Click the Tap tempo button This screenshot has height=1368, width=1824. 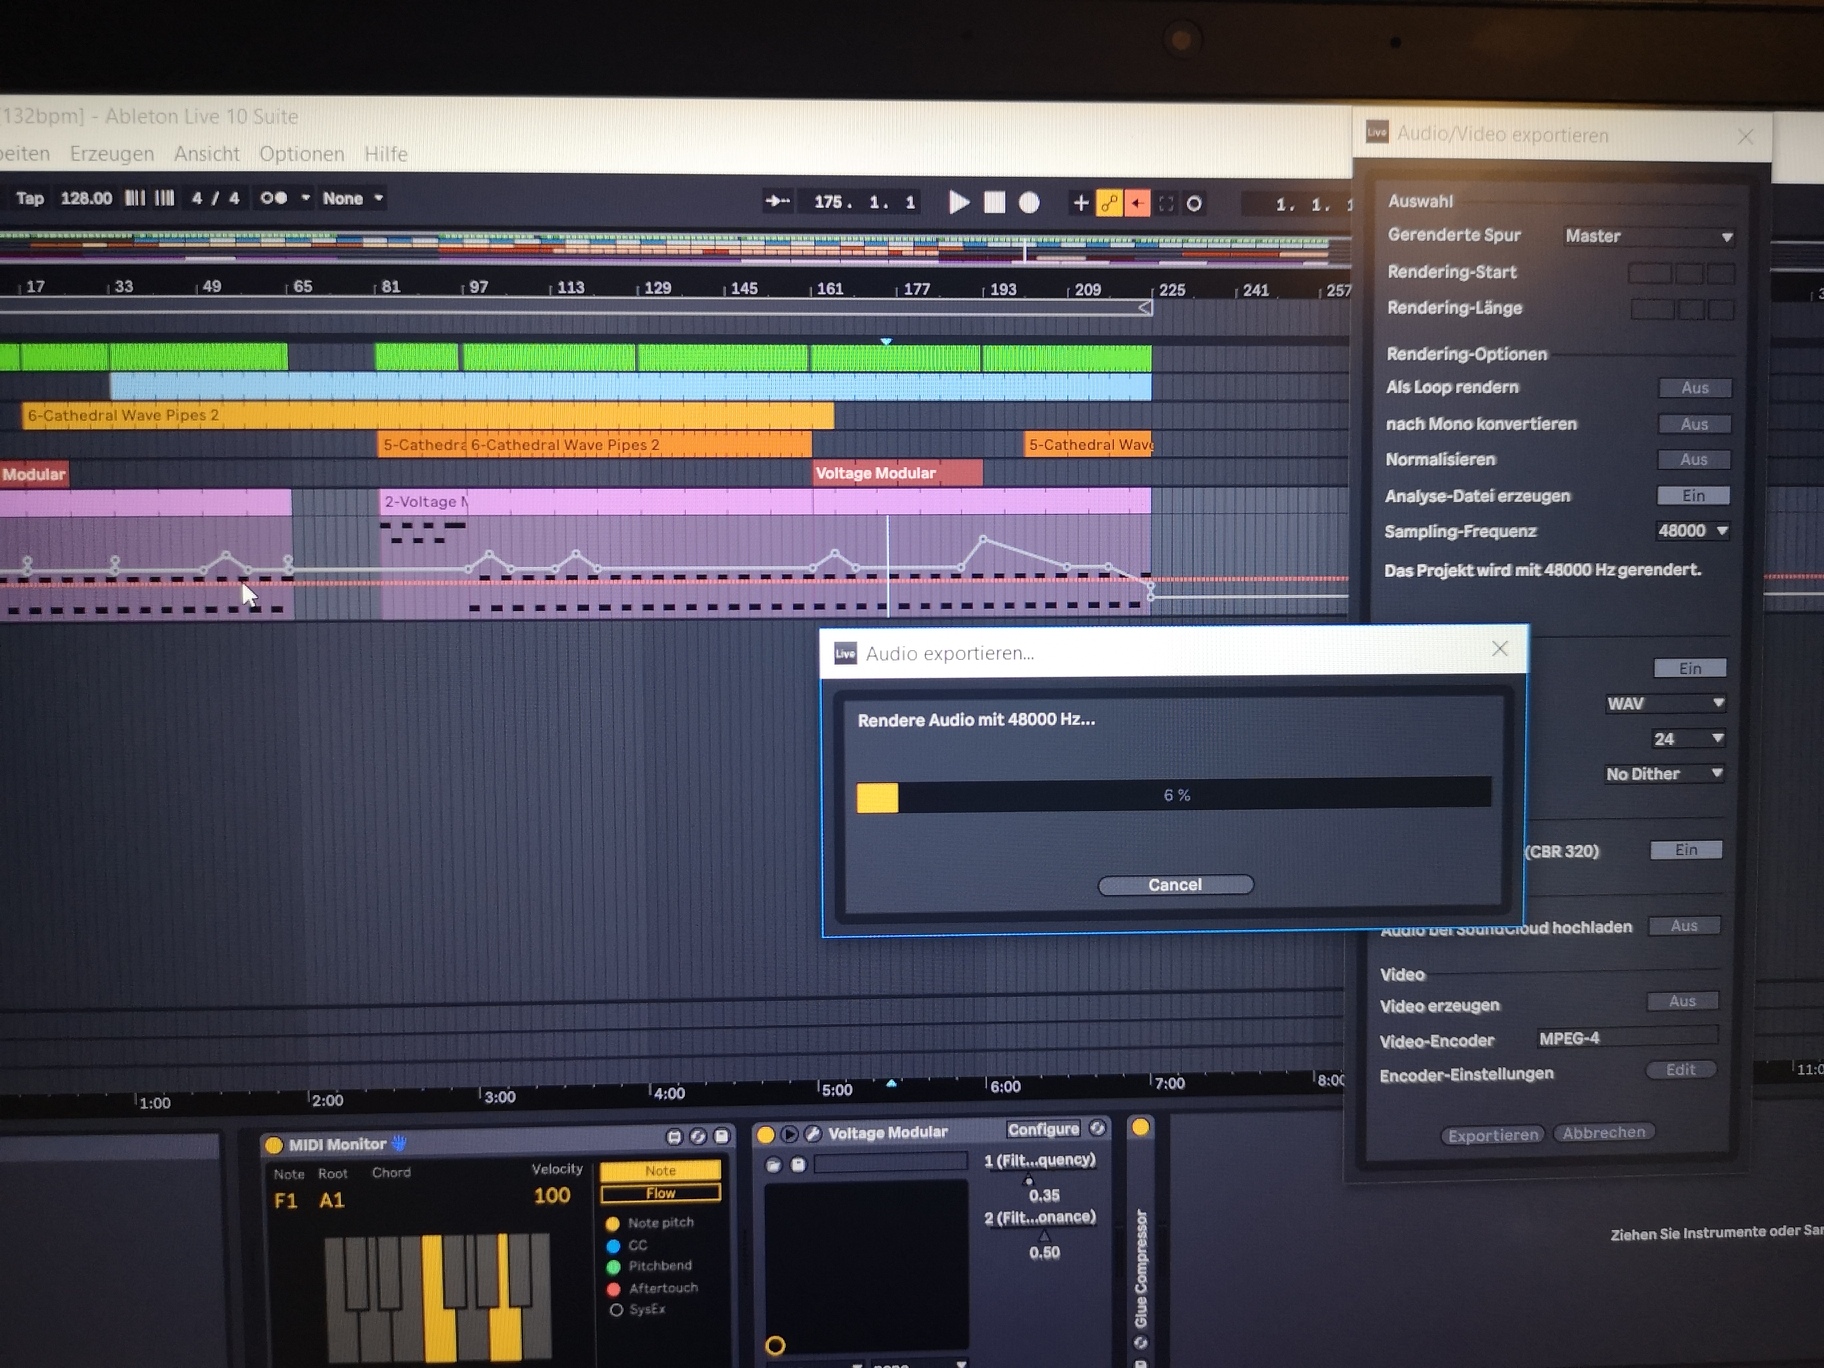[30, 198]
